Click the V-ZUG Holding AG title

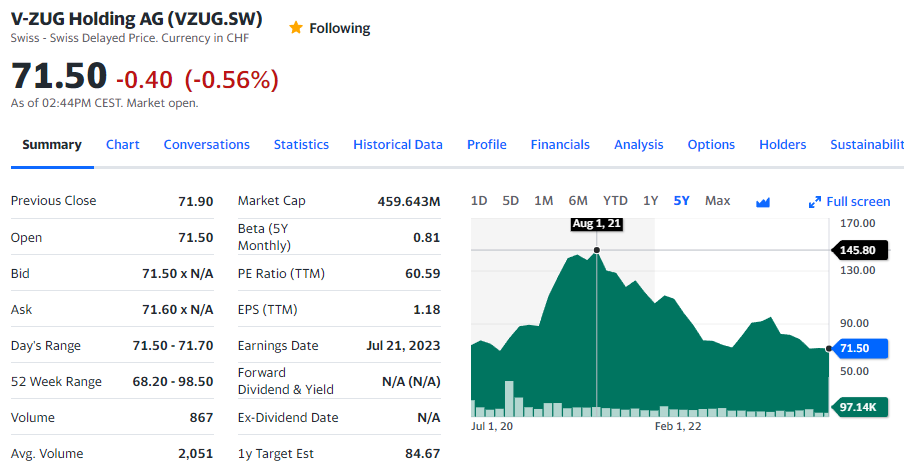click(137, 19)
